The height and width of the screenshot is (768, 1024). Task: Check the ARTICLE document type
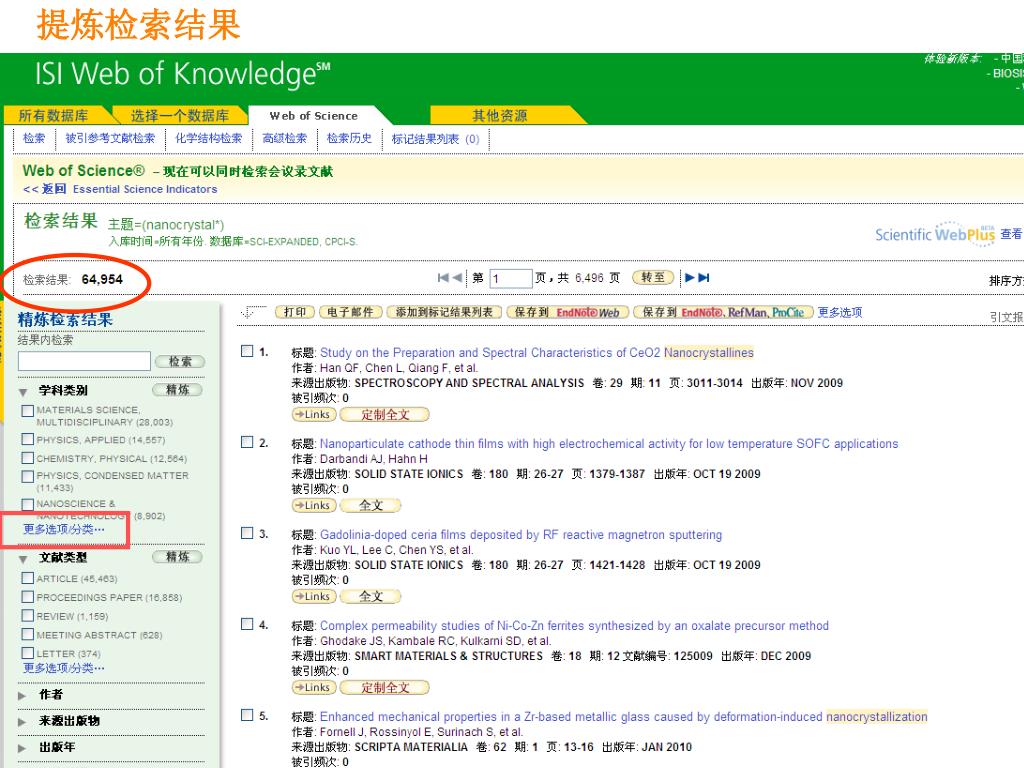click(x=27, y=578)
